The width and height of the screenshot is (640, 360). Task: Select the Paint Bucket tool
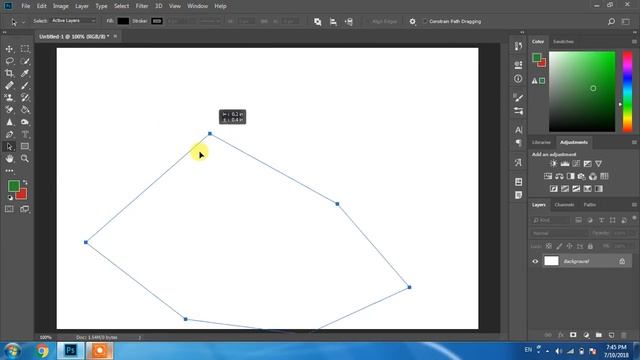[x=25, y=110]
